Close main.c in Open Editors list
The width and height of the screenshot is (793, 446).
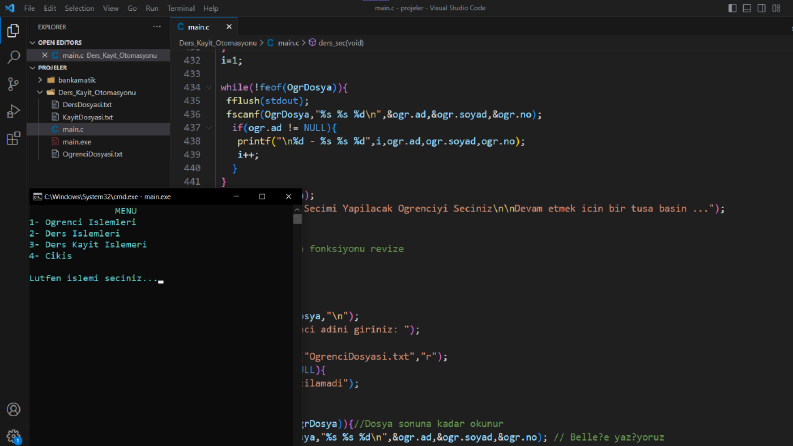45,55
